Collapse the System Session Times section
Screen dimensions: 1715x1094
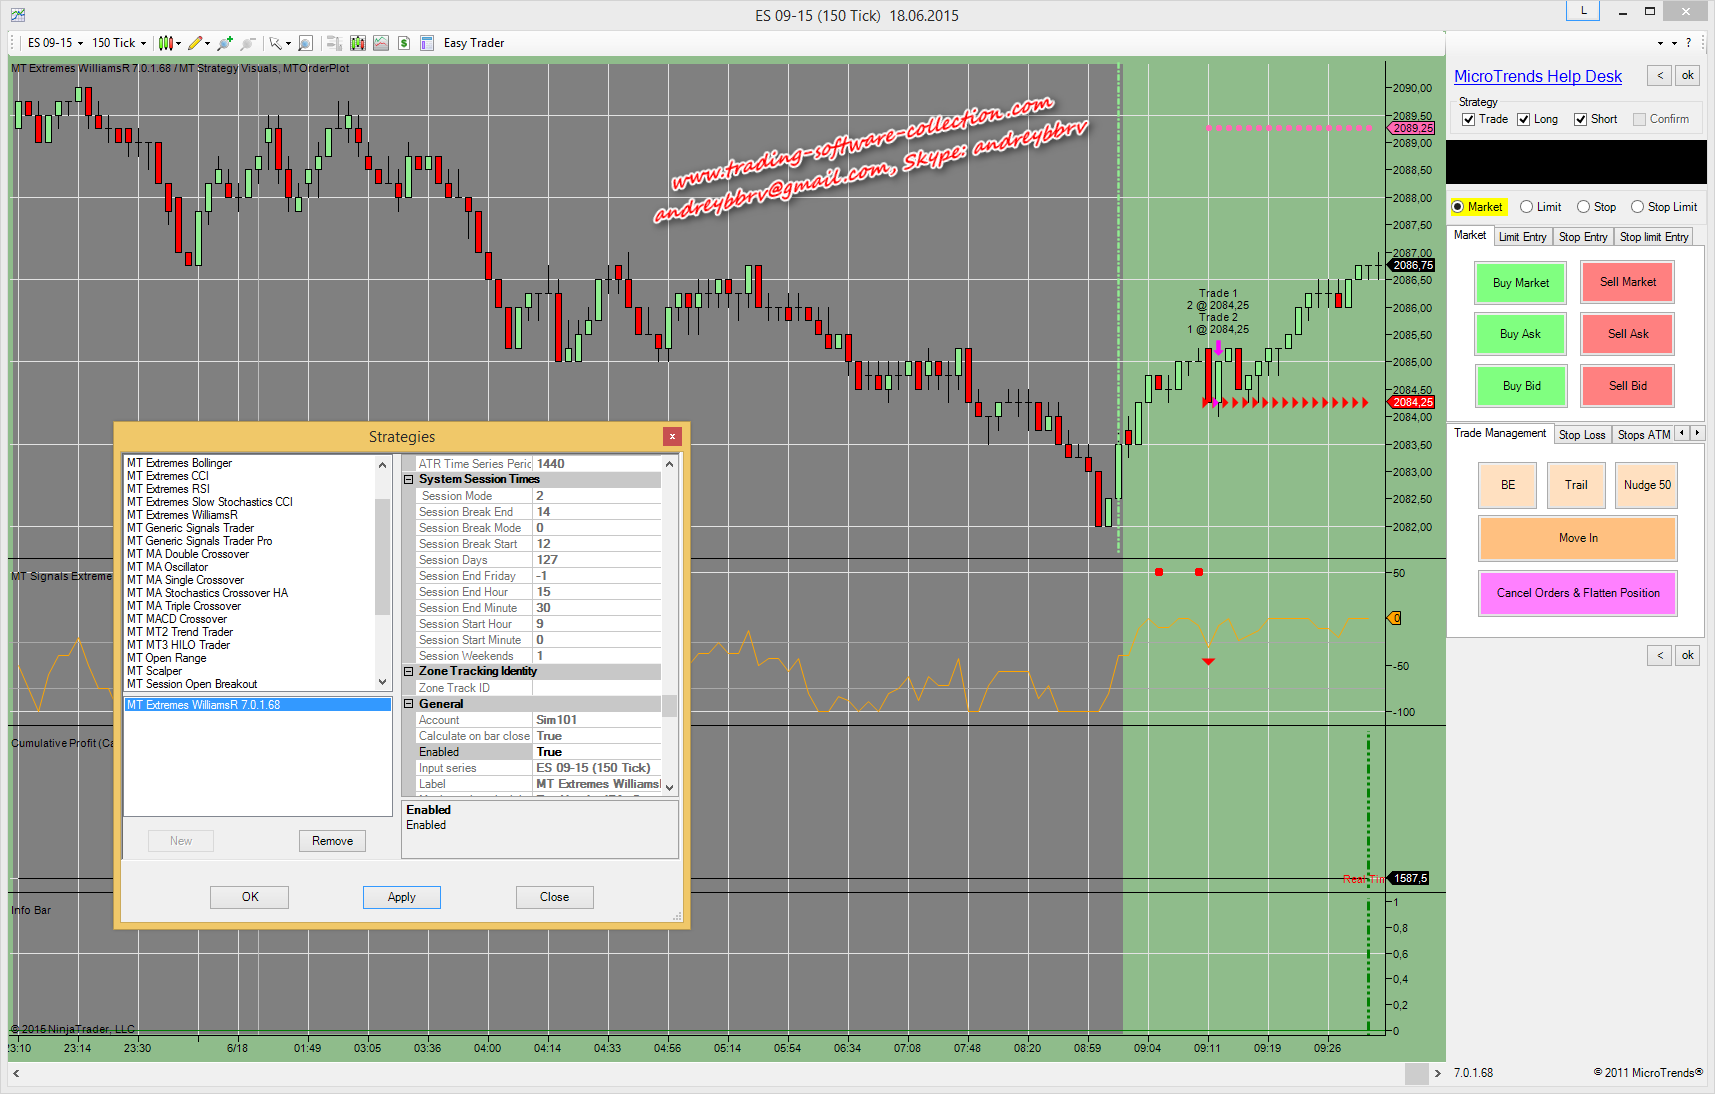(x=409, y=480)
